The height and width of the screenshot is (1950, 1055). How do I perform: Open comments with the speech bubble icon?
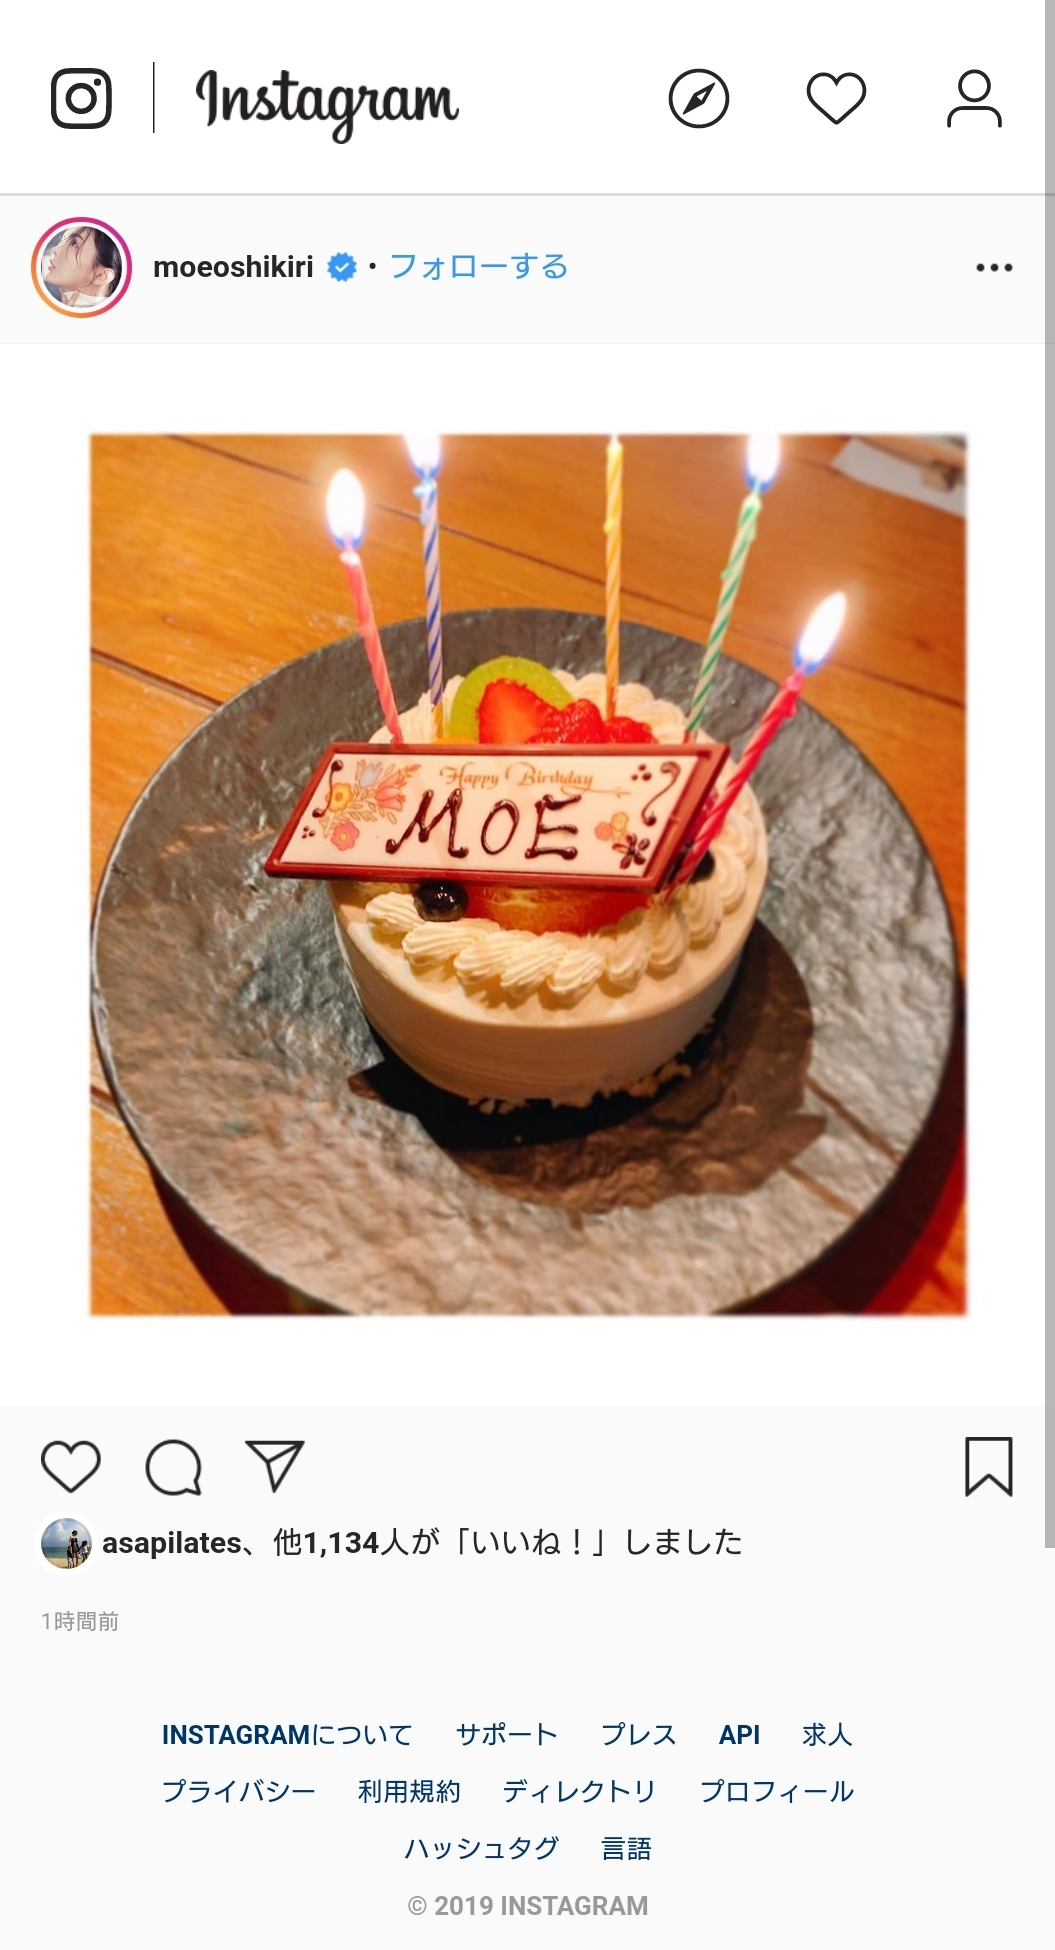(x=174, y=1466)
